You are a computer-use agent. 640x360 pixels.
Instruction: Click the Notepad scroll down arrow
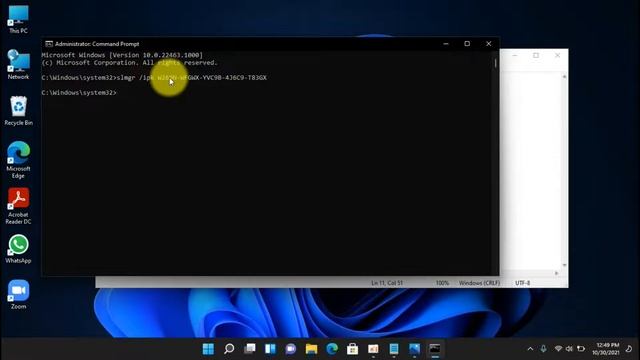coord(564,265)
